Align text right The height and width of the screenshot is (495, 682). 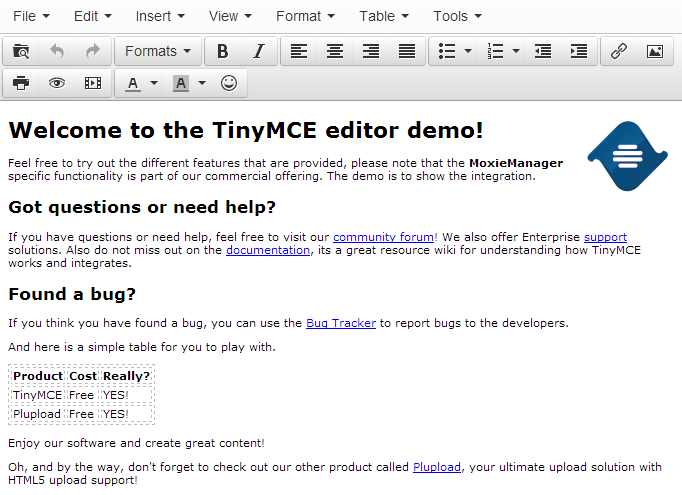pyautogui.click(x=371, y=51)
